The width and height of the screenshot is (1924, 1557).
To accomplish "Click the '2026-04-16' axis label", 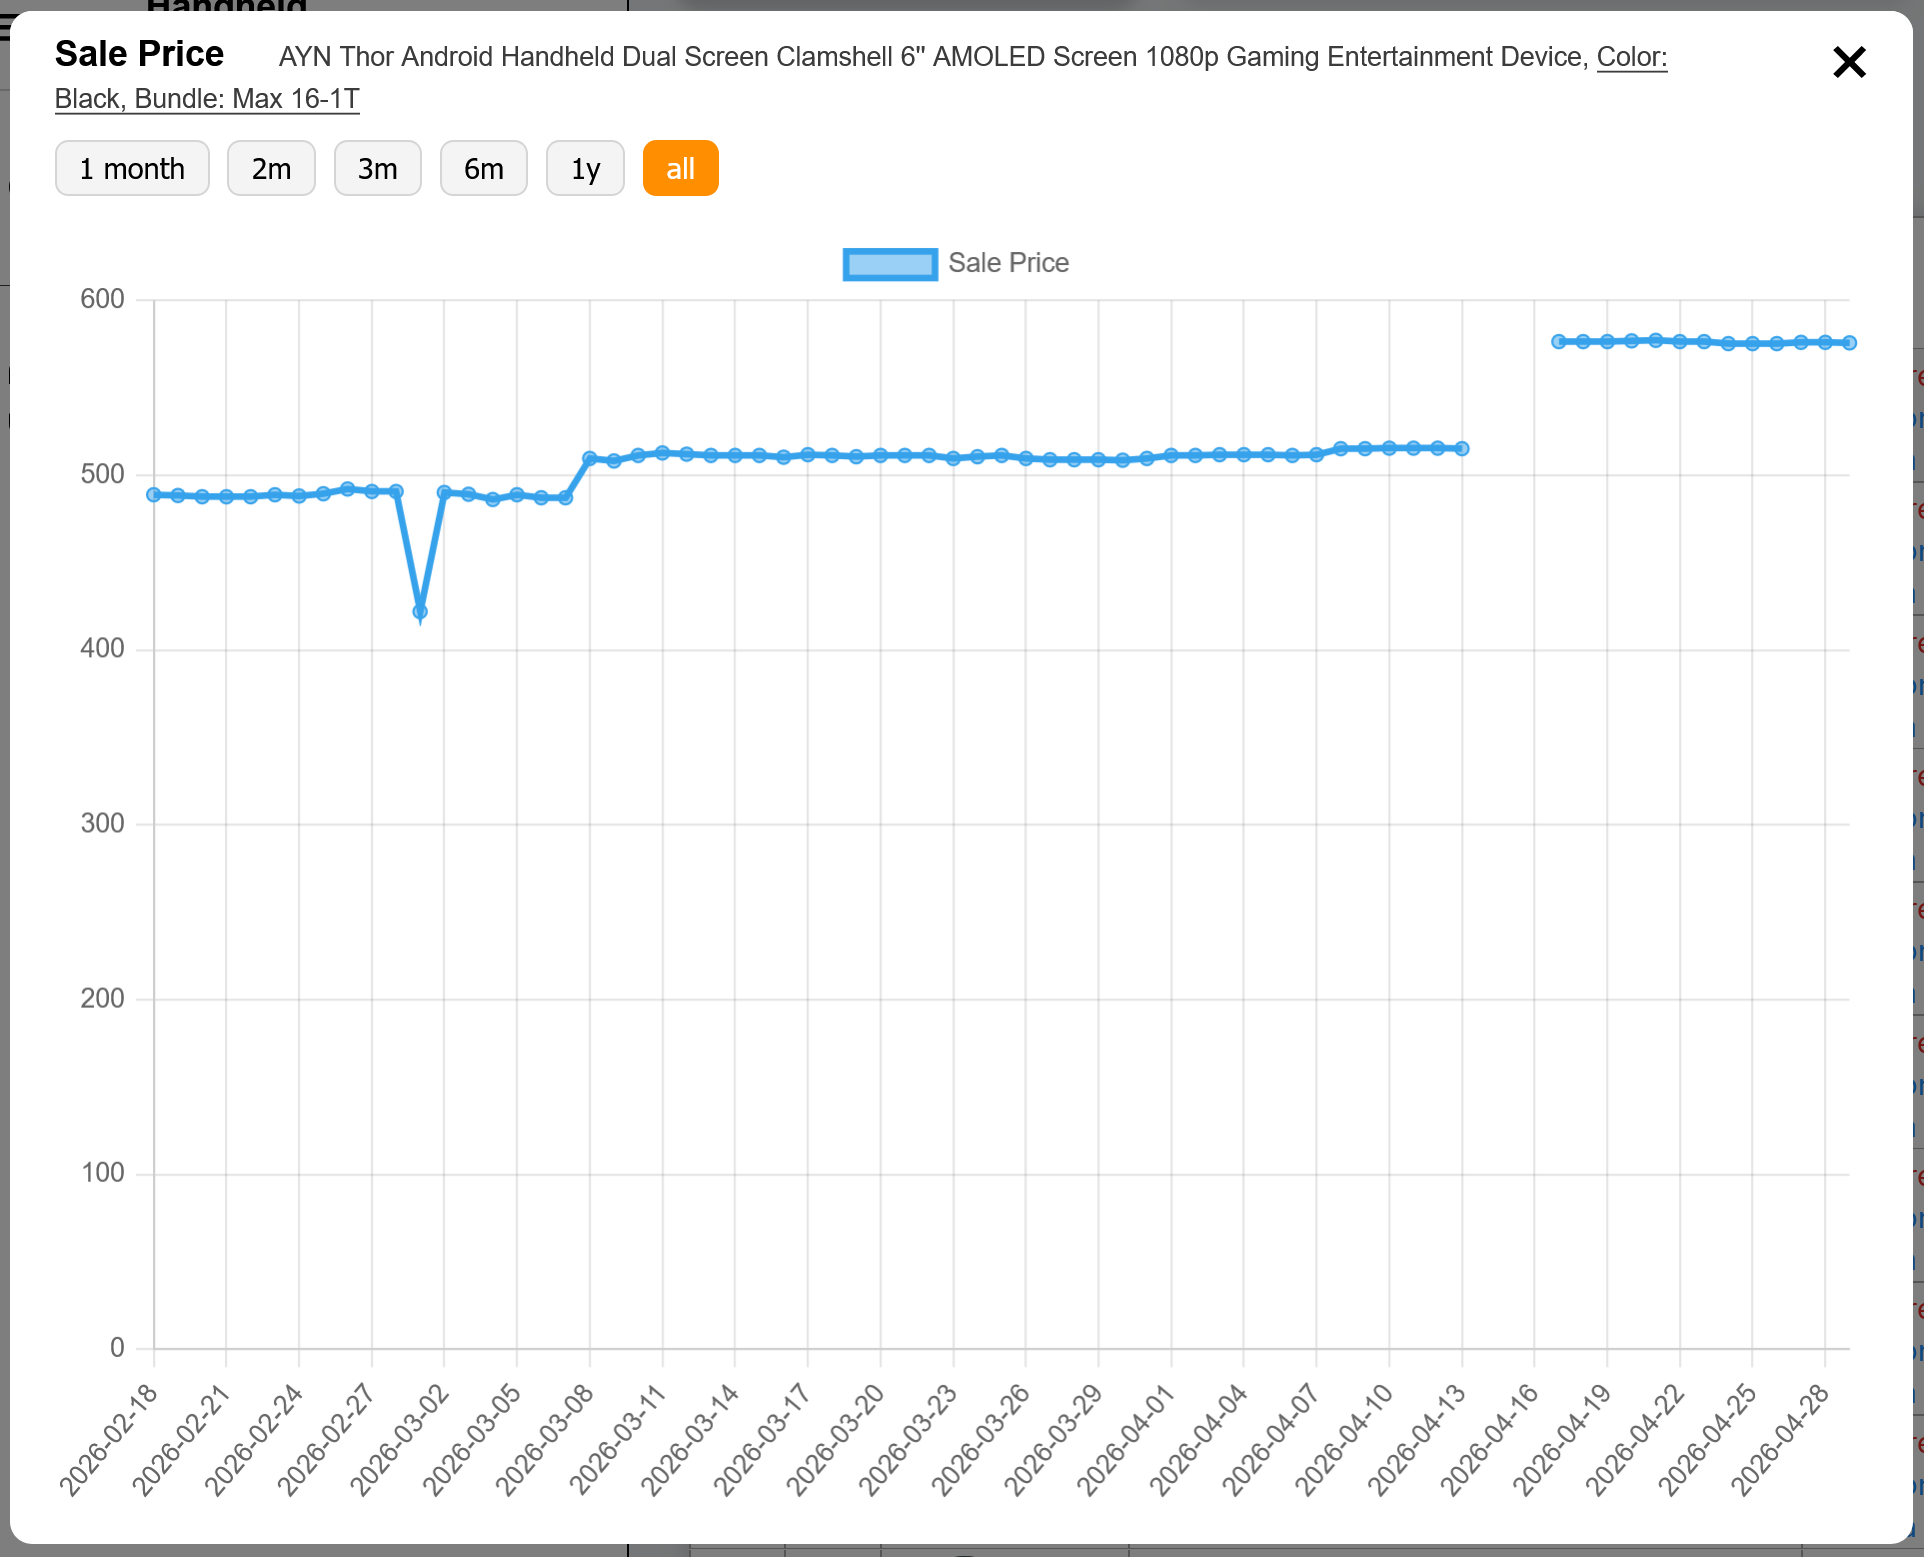I will coord(1489,1440).
